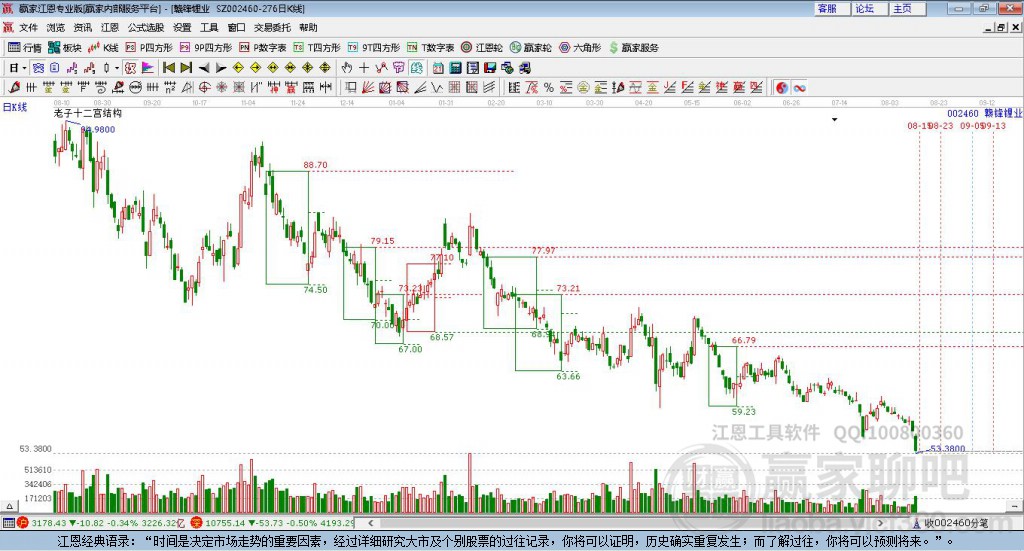Click the stock code 002460 label
The width and height of the screenshot is (1024, 551).
point(963,113)
